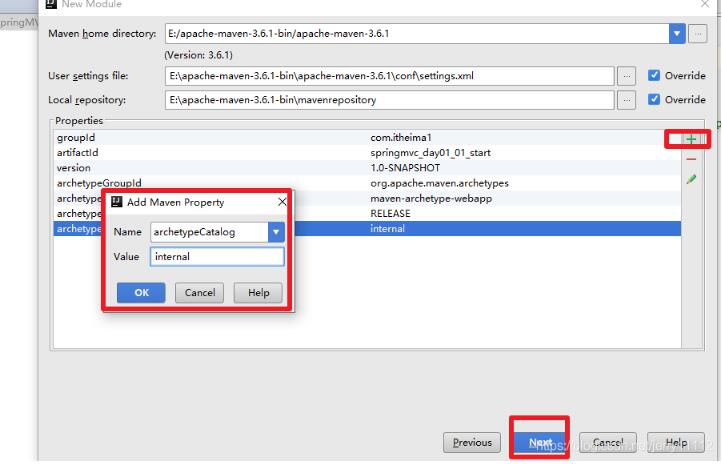Click value maven-archetype-webapp
The image size is (722, 464).
pyautogui.click(x=431, y=198)
